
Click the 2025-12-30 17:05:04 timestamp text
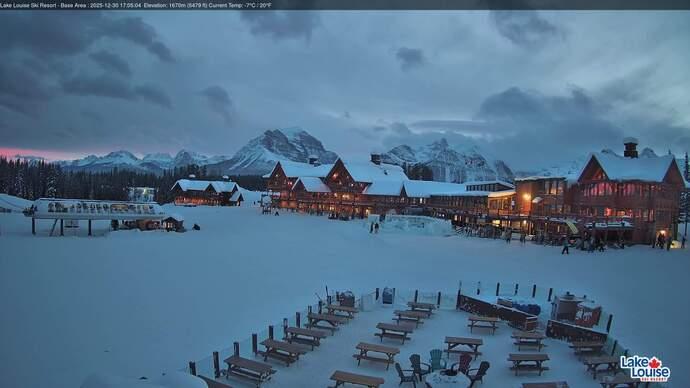[x=116, y=5]
